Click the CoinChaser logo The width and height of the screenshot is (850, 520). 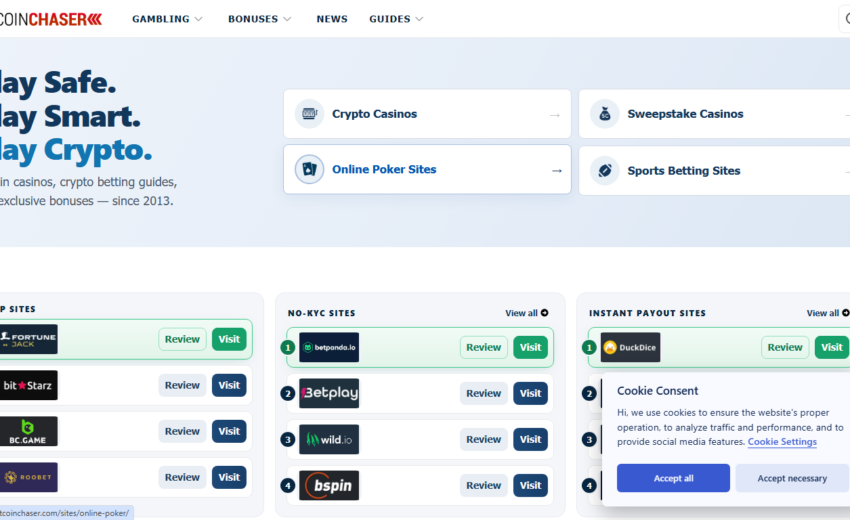[x=51, y=20]
